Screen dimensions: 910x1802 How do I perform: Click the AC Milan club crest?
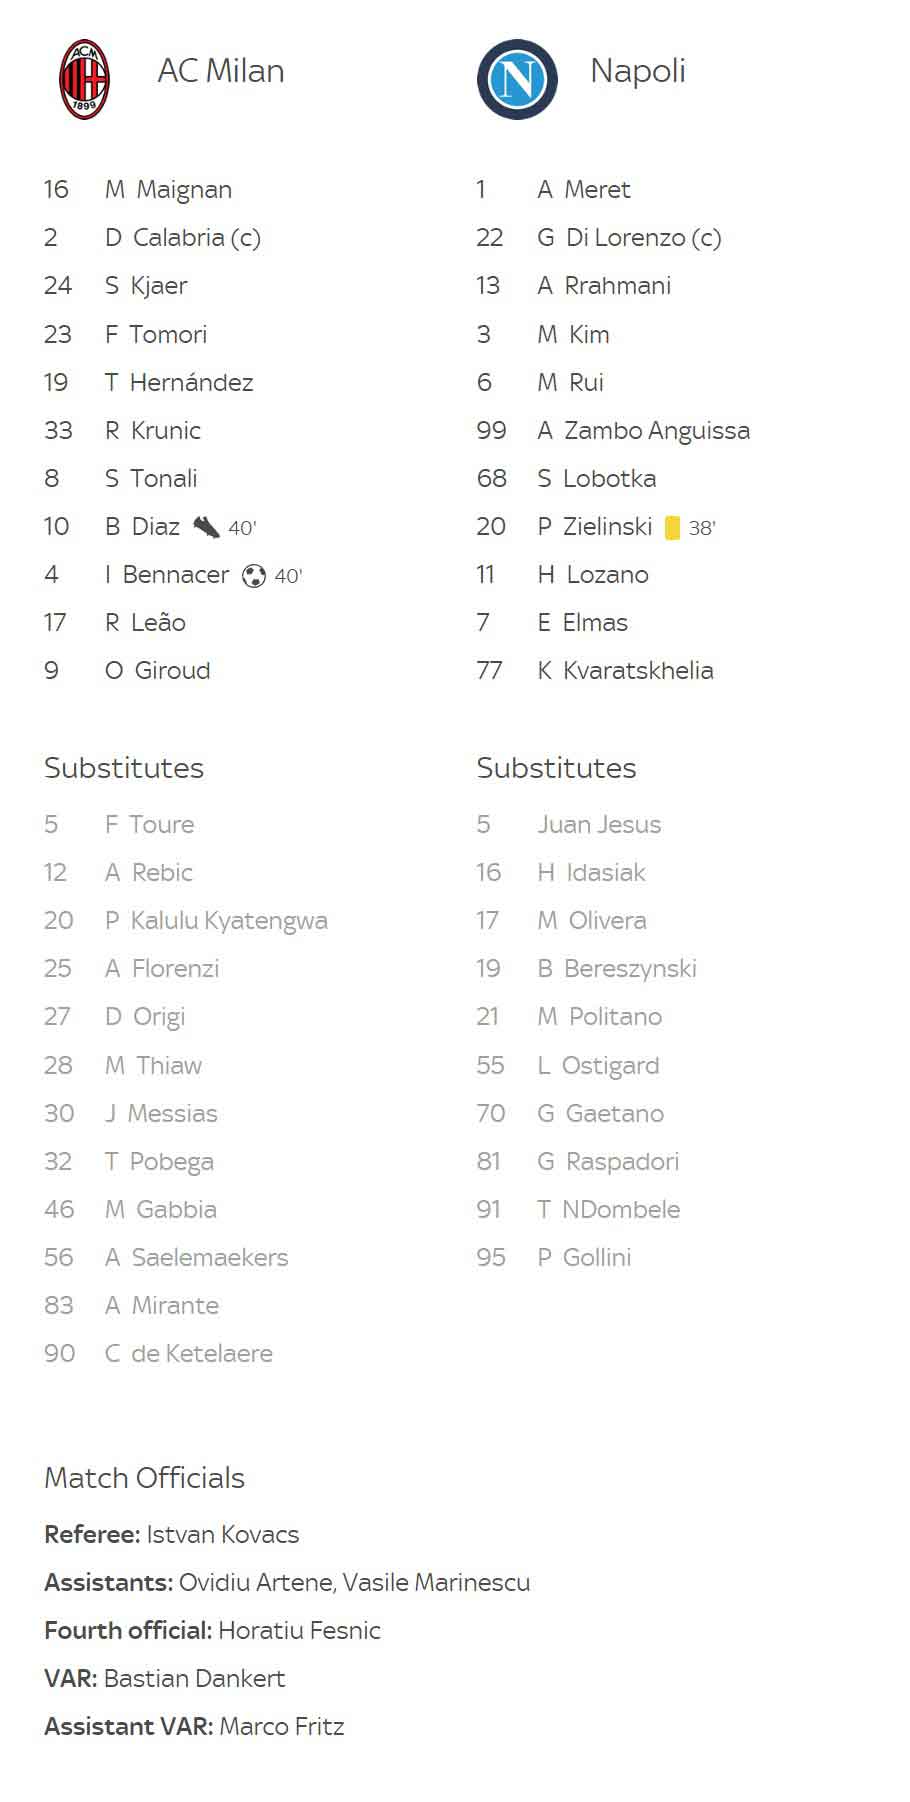point(84,79)
